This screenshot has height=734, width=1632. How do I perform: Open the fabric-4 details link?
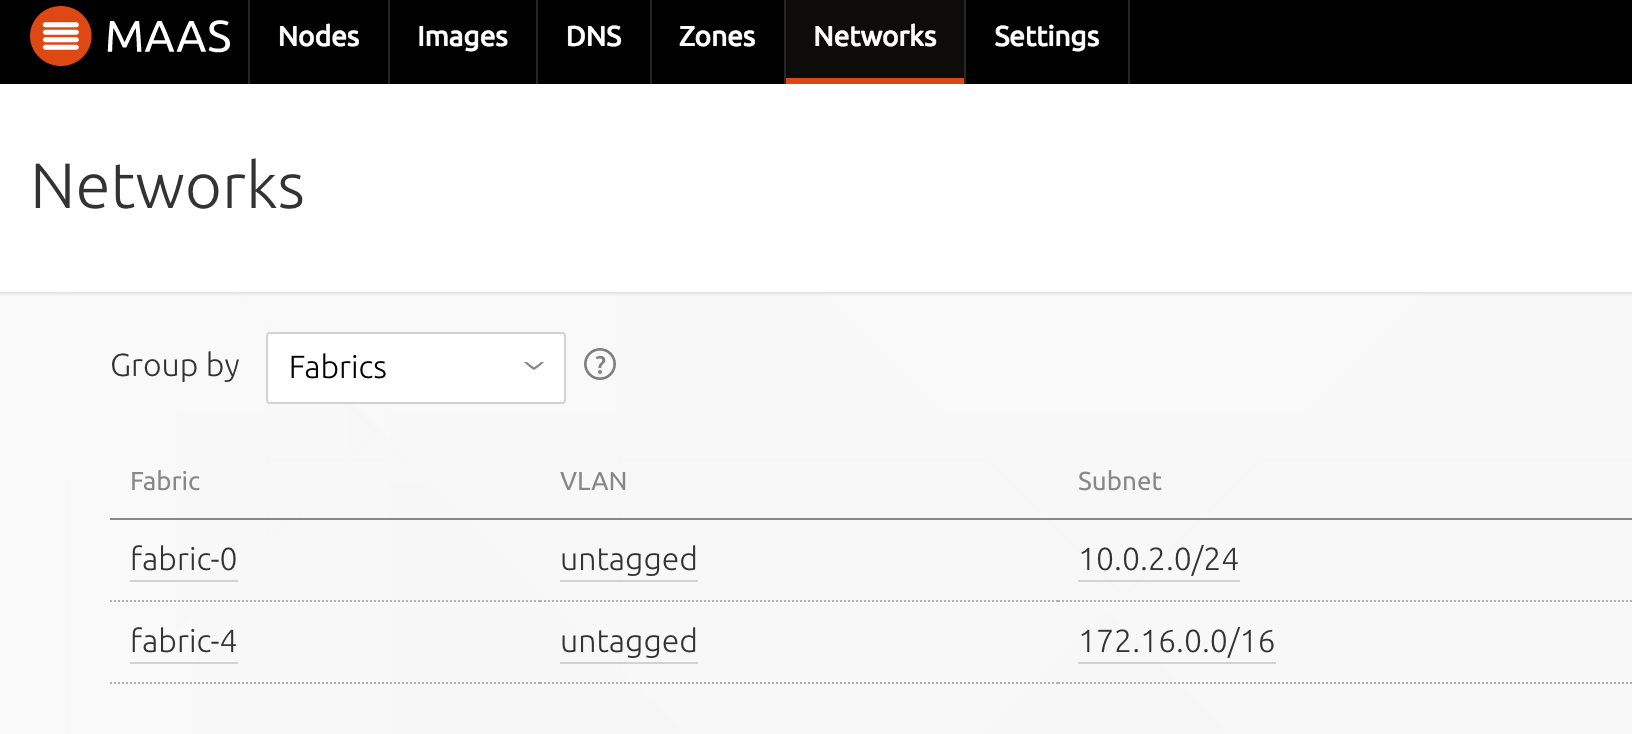pos(184,641)
